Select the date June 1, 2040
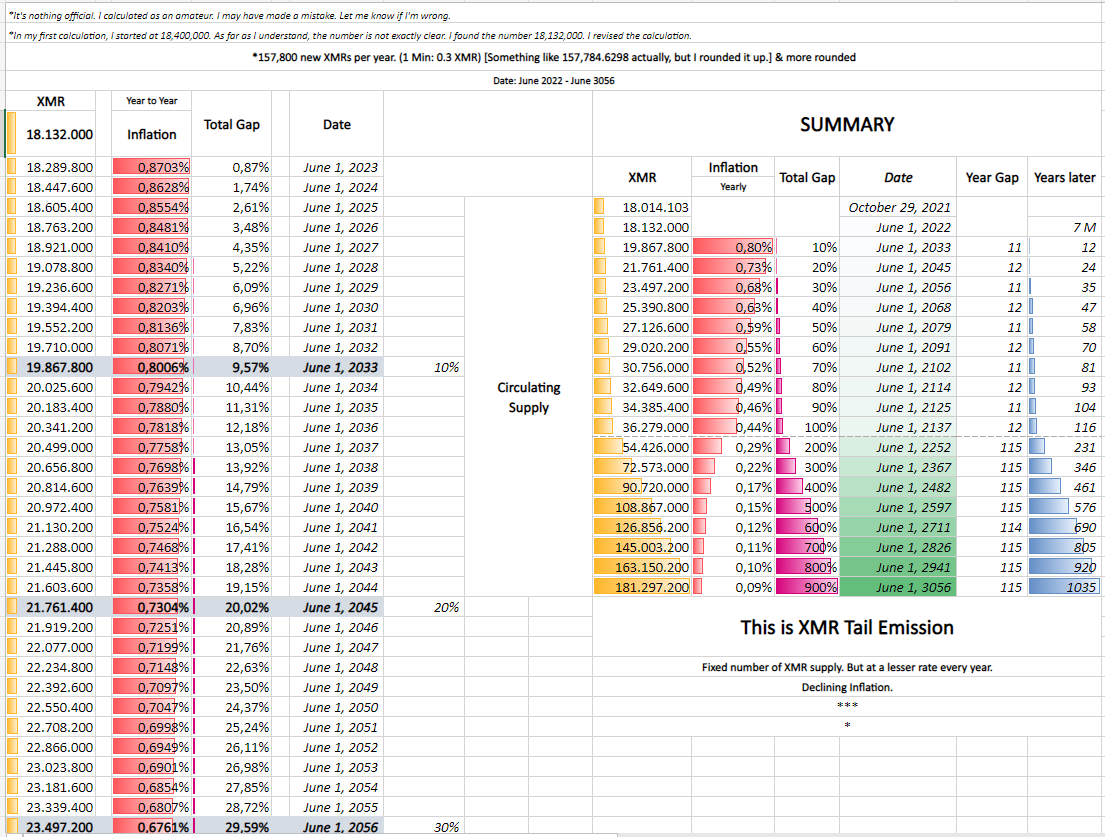The height and width of the screenshot is (837, 1105). click(337, 507)
